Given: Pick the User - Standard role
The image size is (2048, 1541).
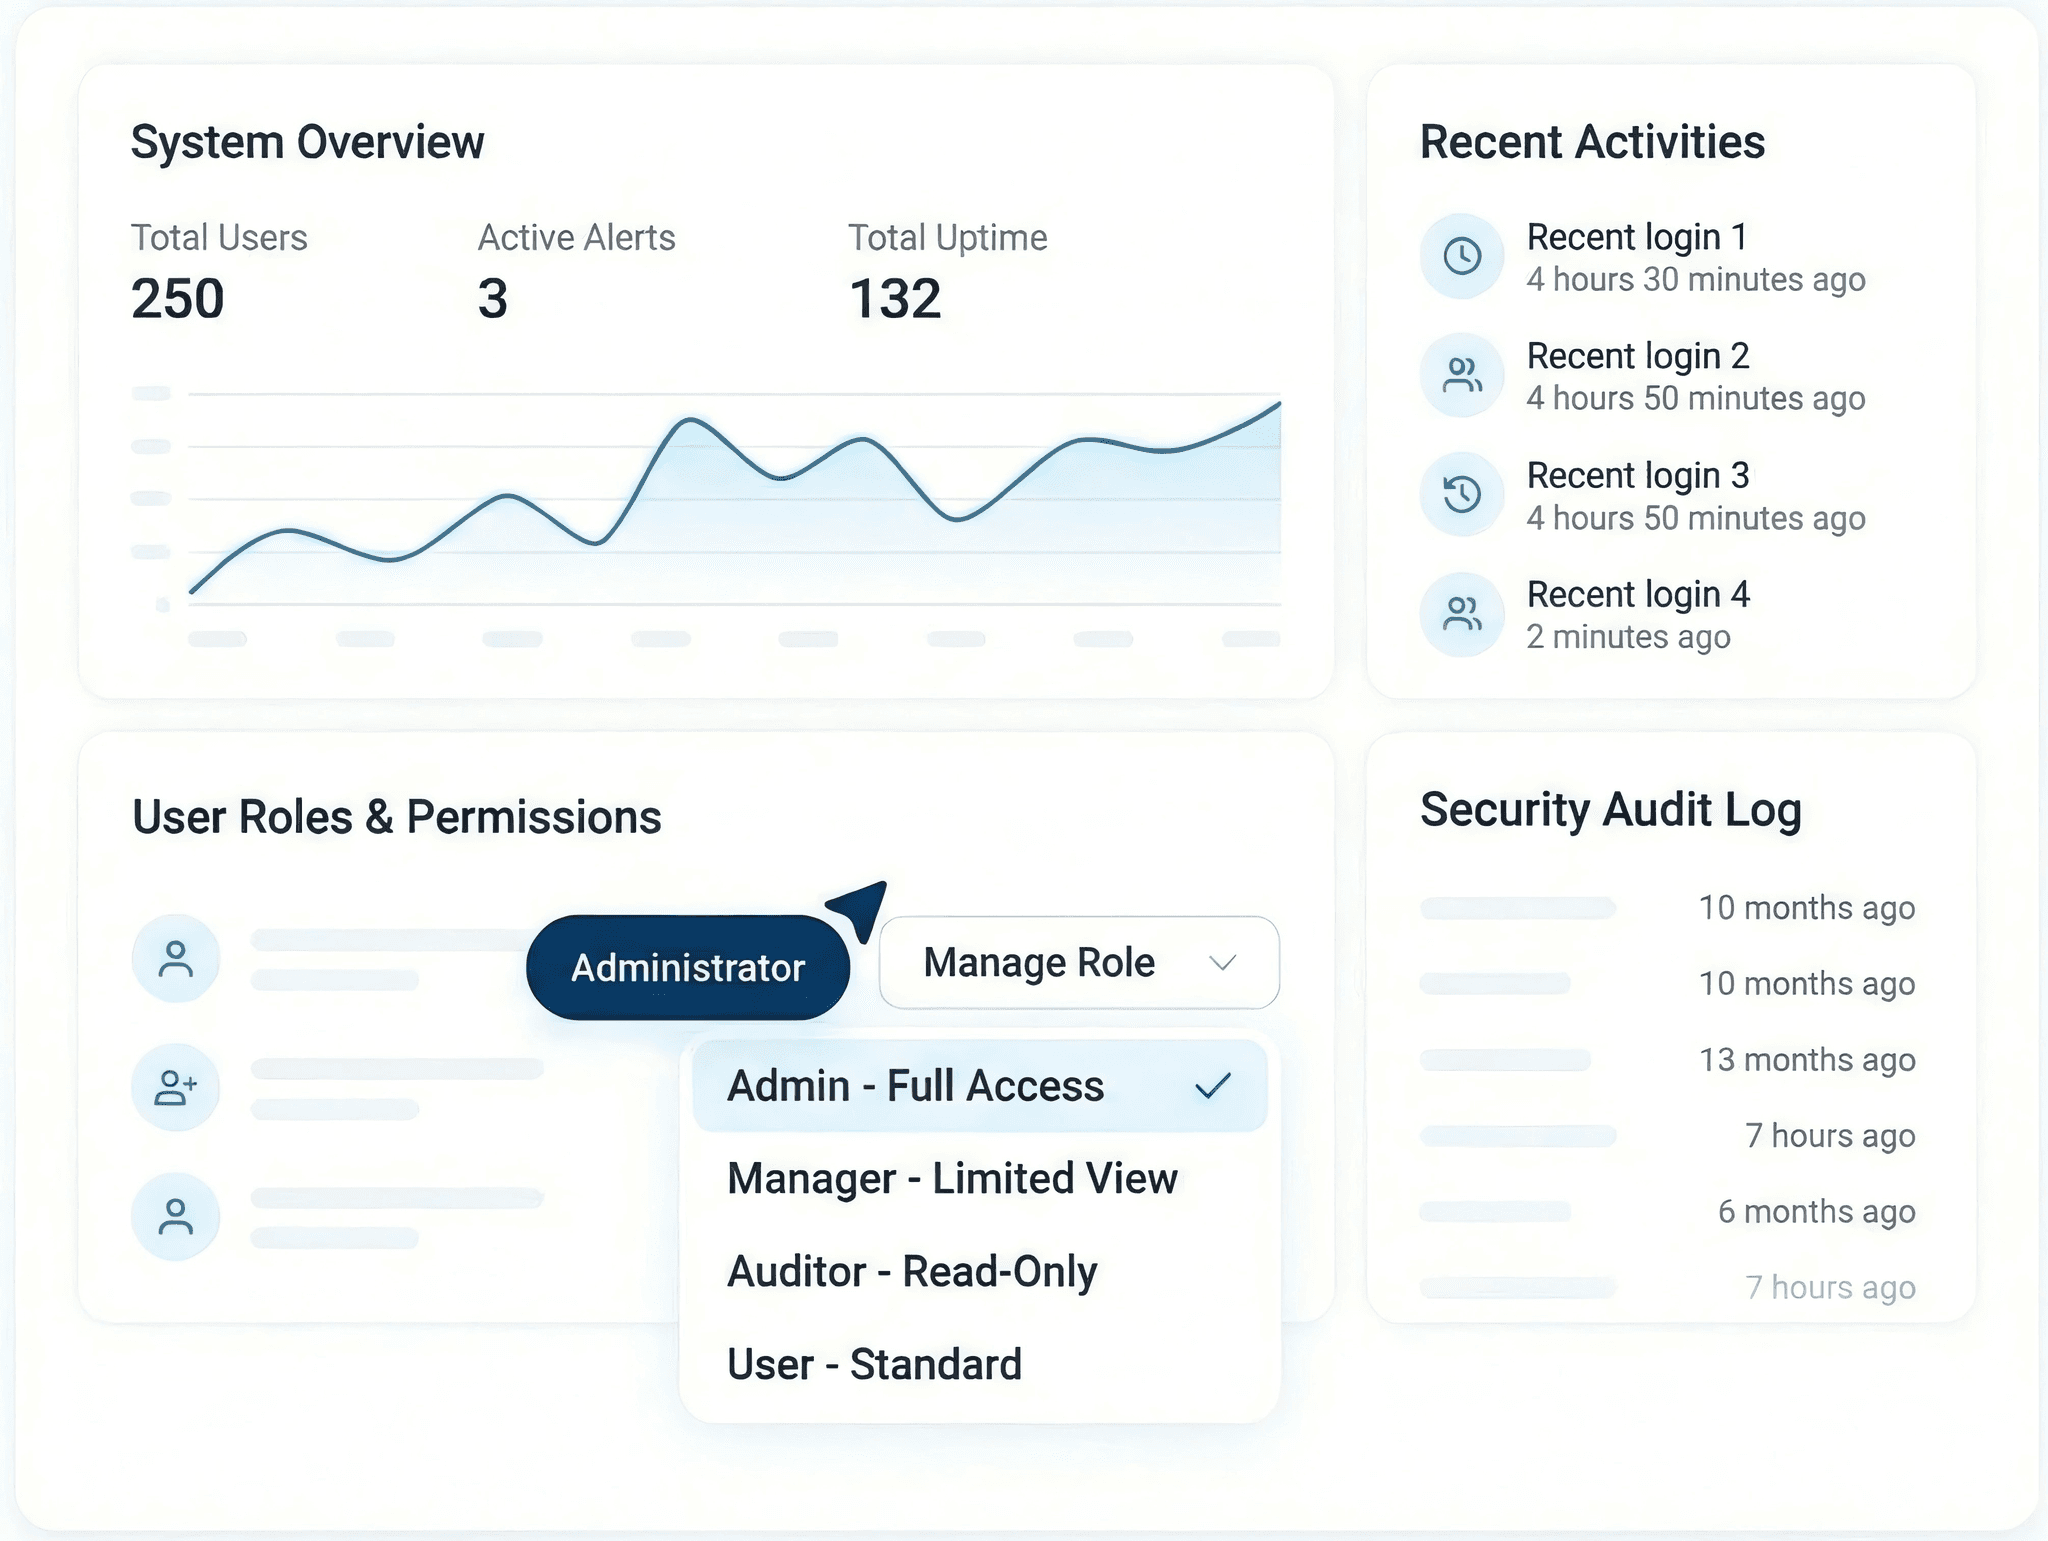Looking at the screenshot, I should click(x=874, y=1365).
